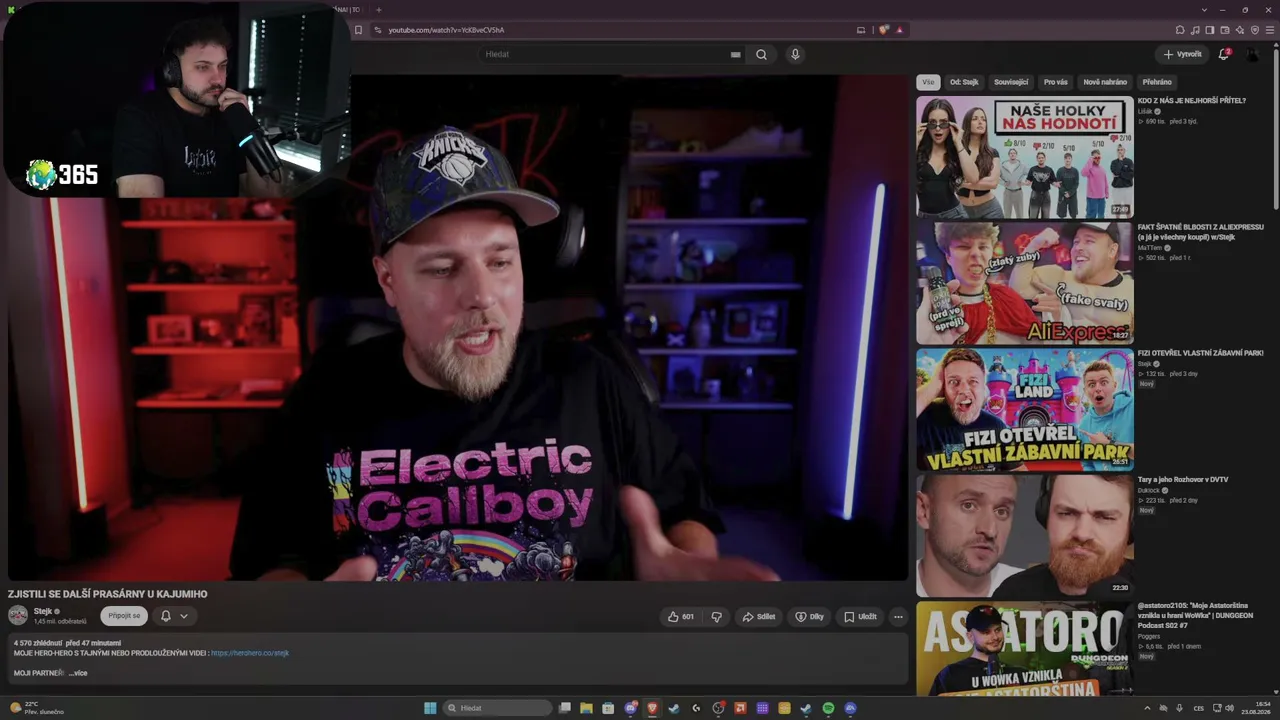The image size is (1280, 720).
Task: Click the Připojit se join button
Action: click(x=124, y=616)
